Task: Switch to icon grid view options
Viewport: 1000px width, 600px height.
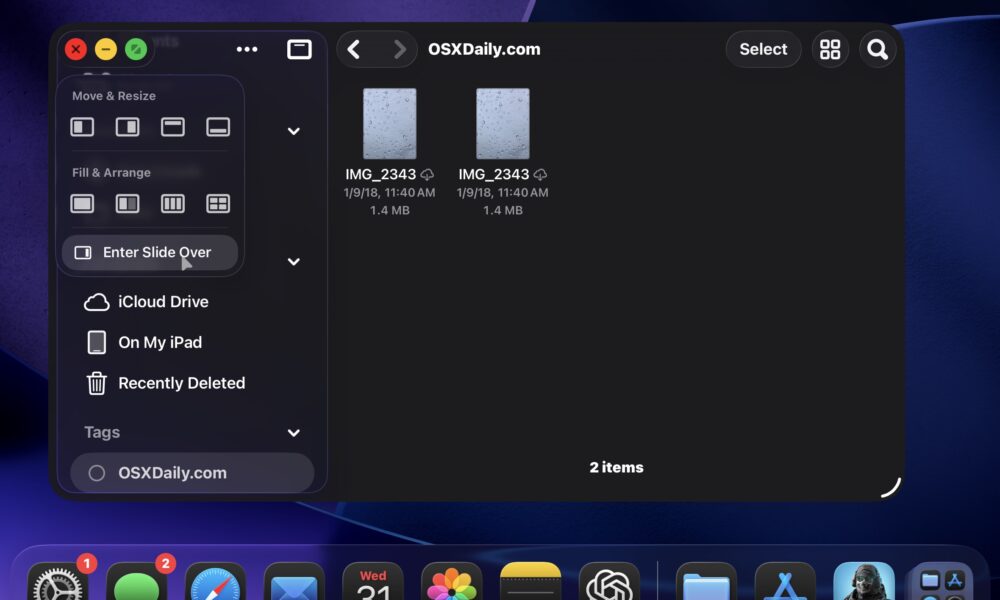Action: (830, 50)
